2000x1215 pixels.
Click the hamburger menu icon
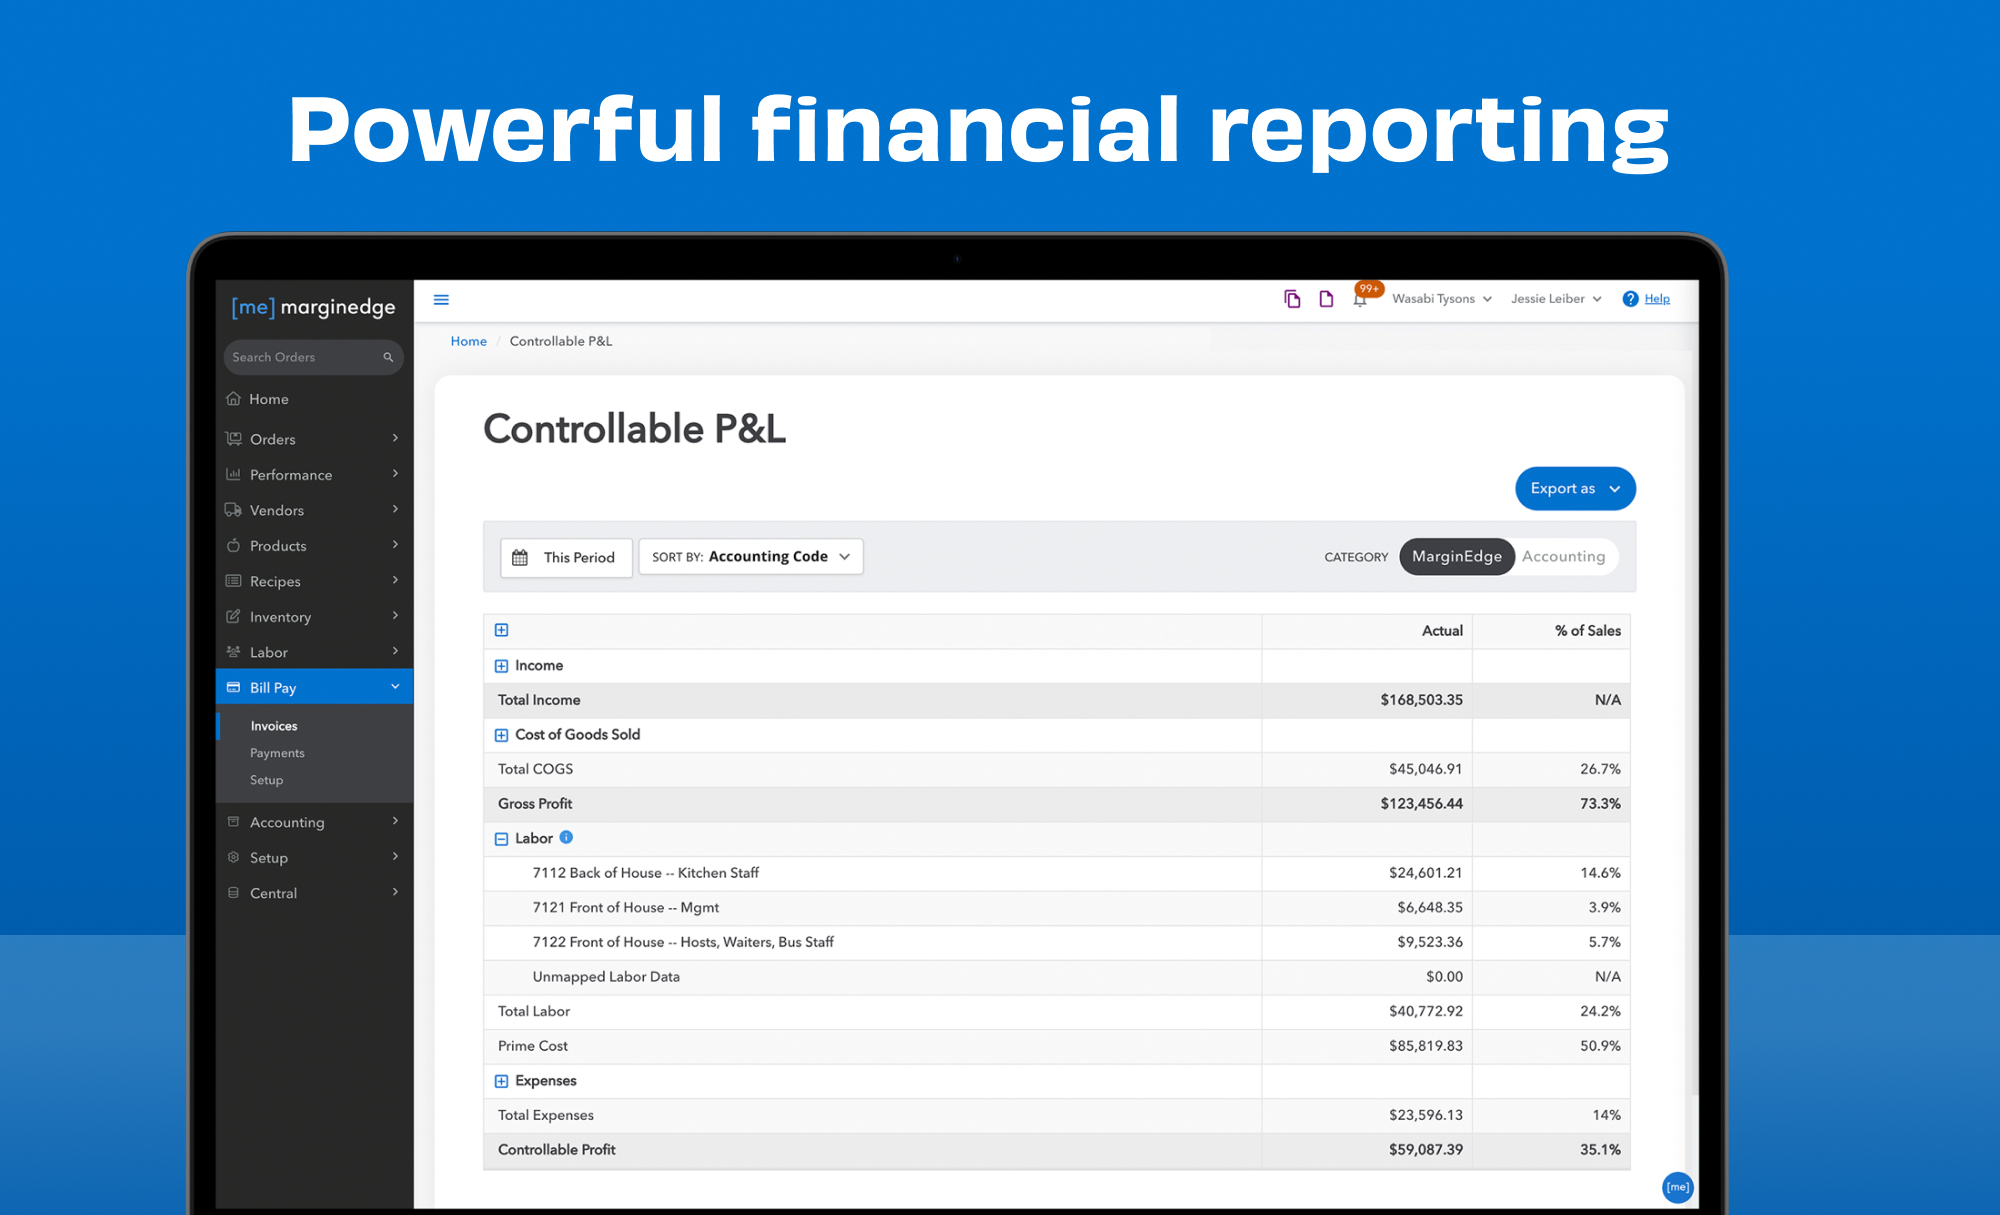pos(441,300)
